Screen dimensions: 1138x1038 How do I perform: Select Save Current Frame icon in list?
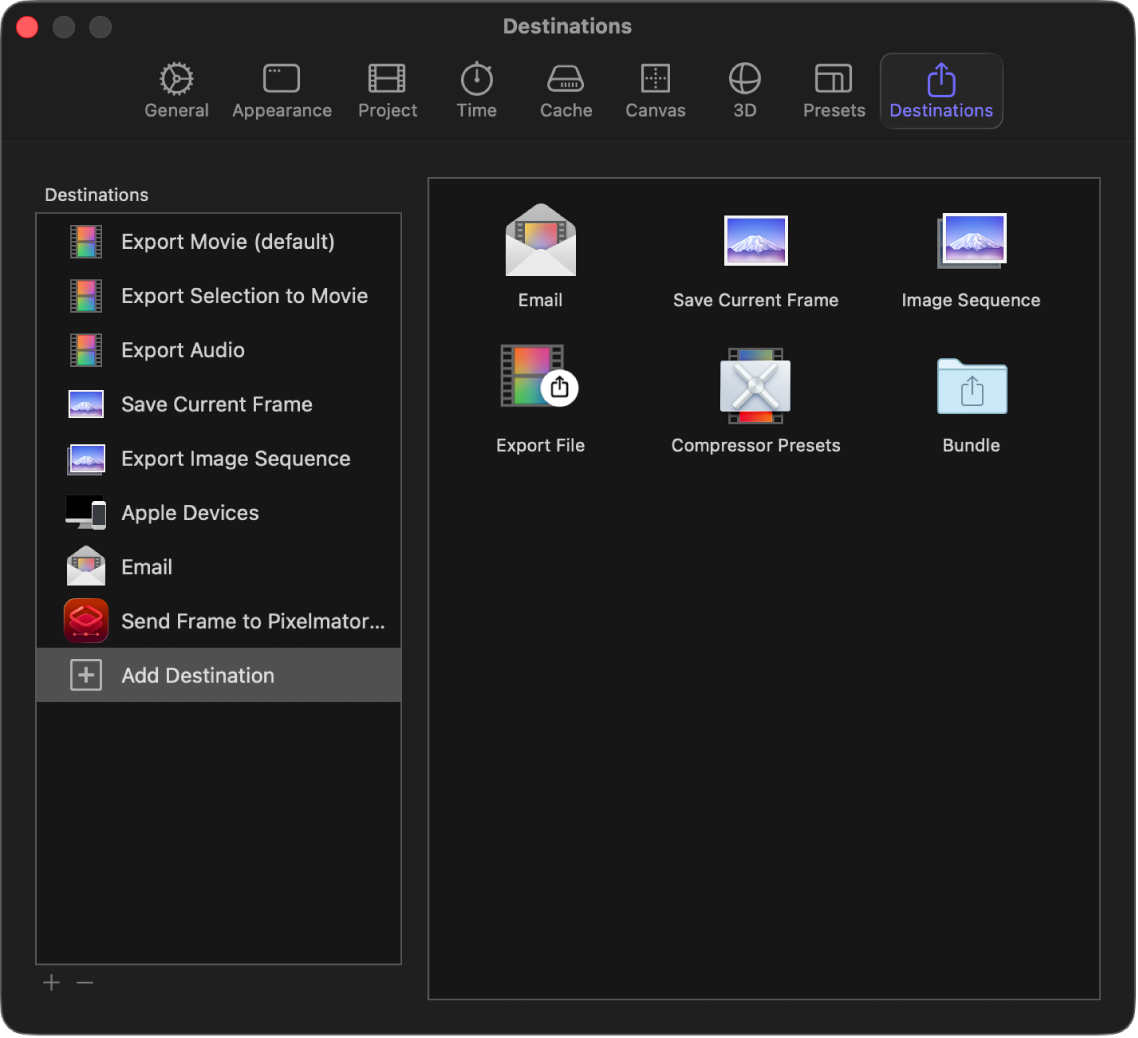pos(86,404)
